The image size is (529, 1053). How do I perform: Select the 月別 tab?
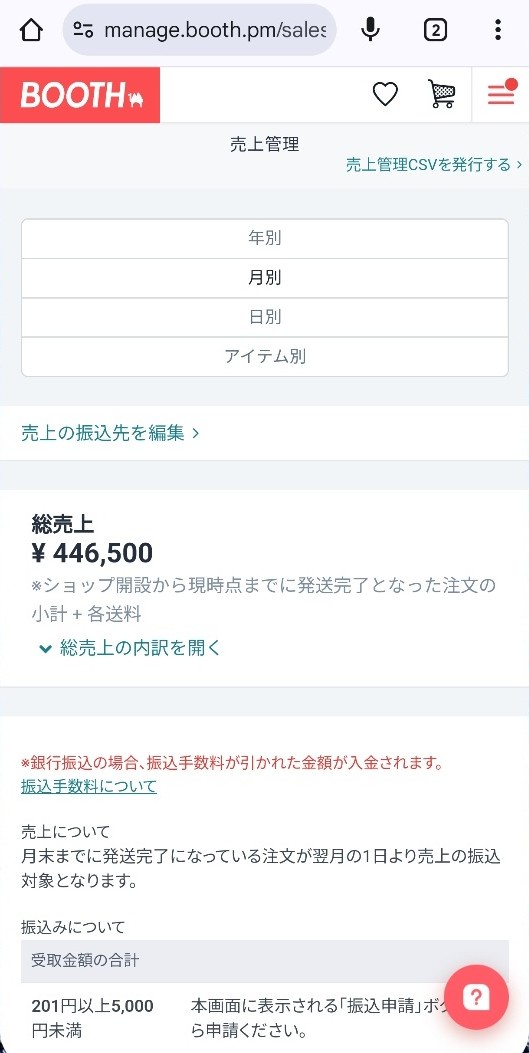pos(264,278)
